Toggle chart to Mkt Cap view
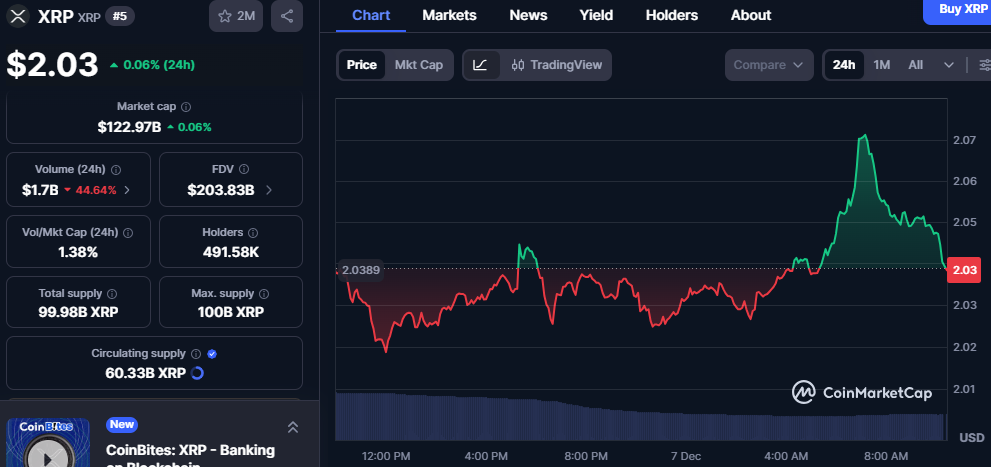This screenshot has height=467, width=991. (x=419, y=65)
